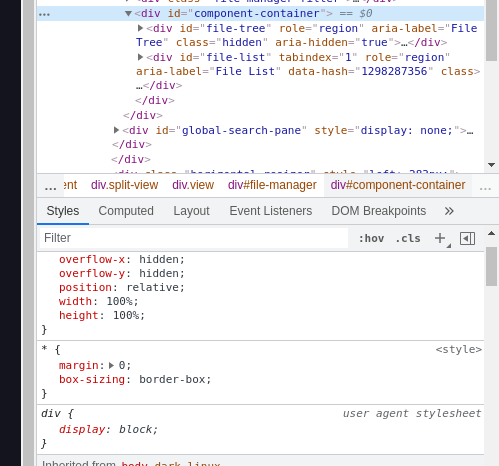Show earlier breadcrumbs via left ellipsis

click(x=50, y=187)
